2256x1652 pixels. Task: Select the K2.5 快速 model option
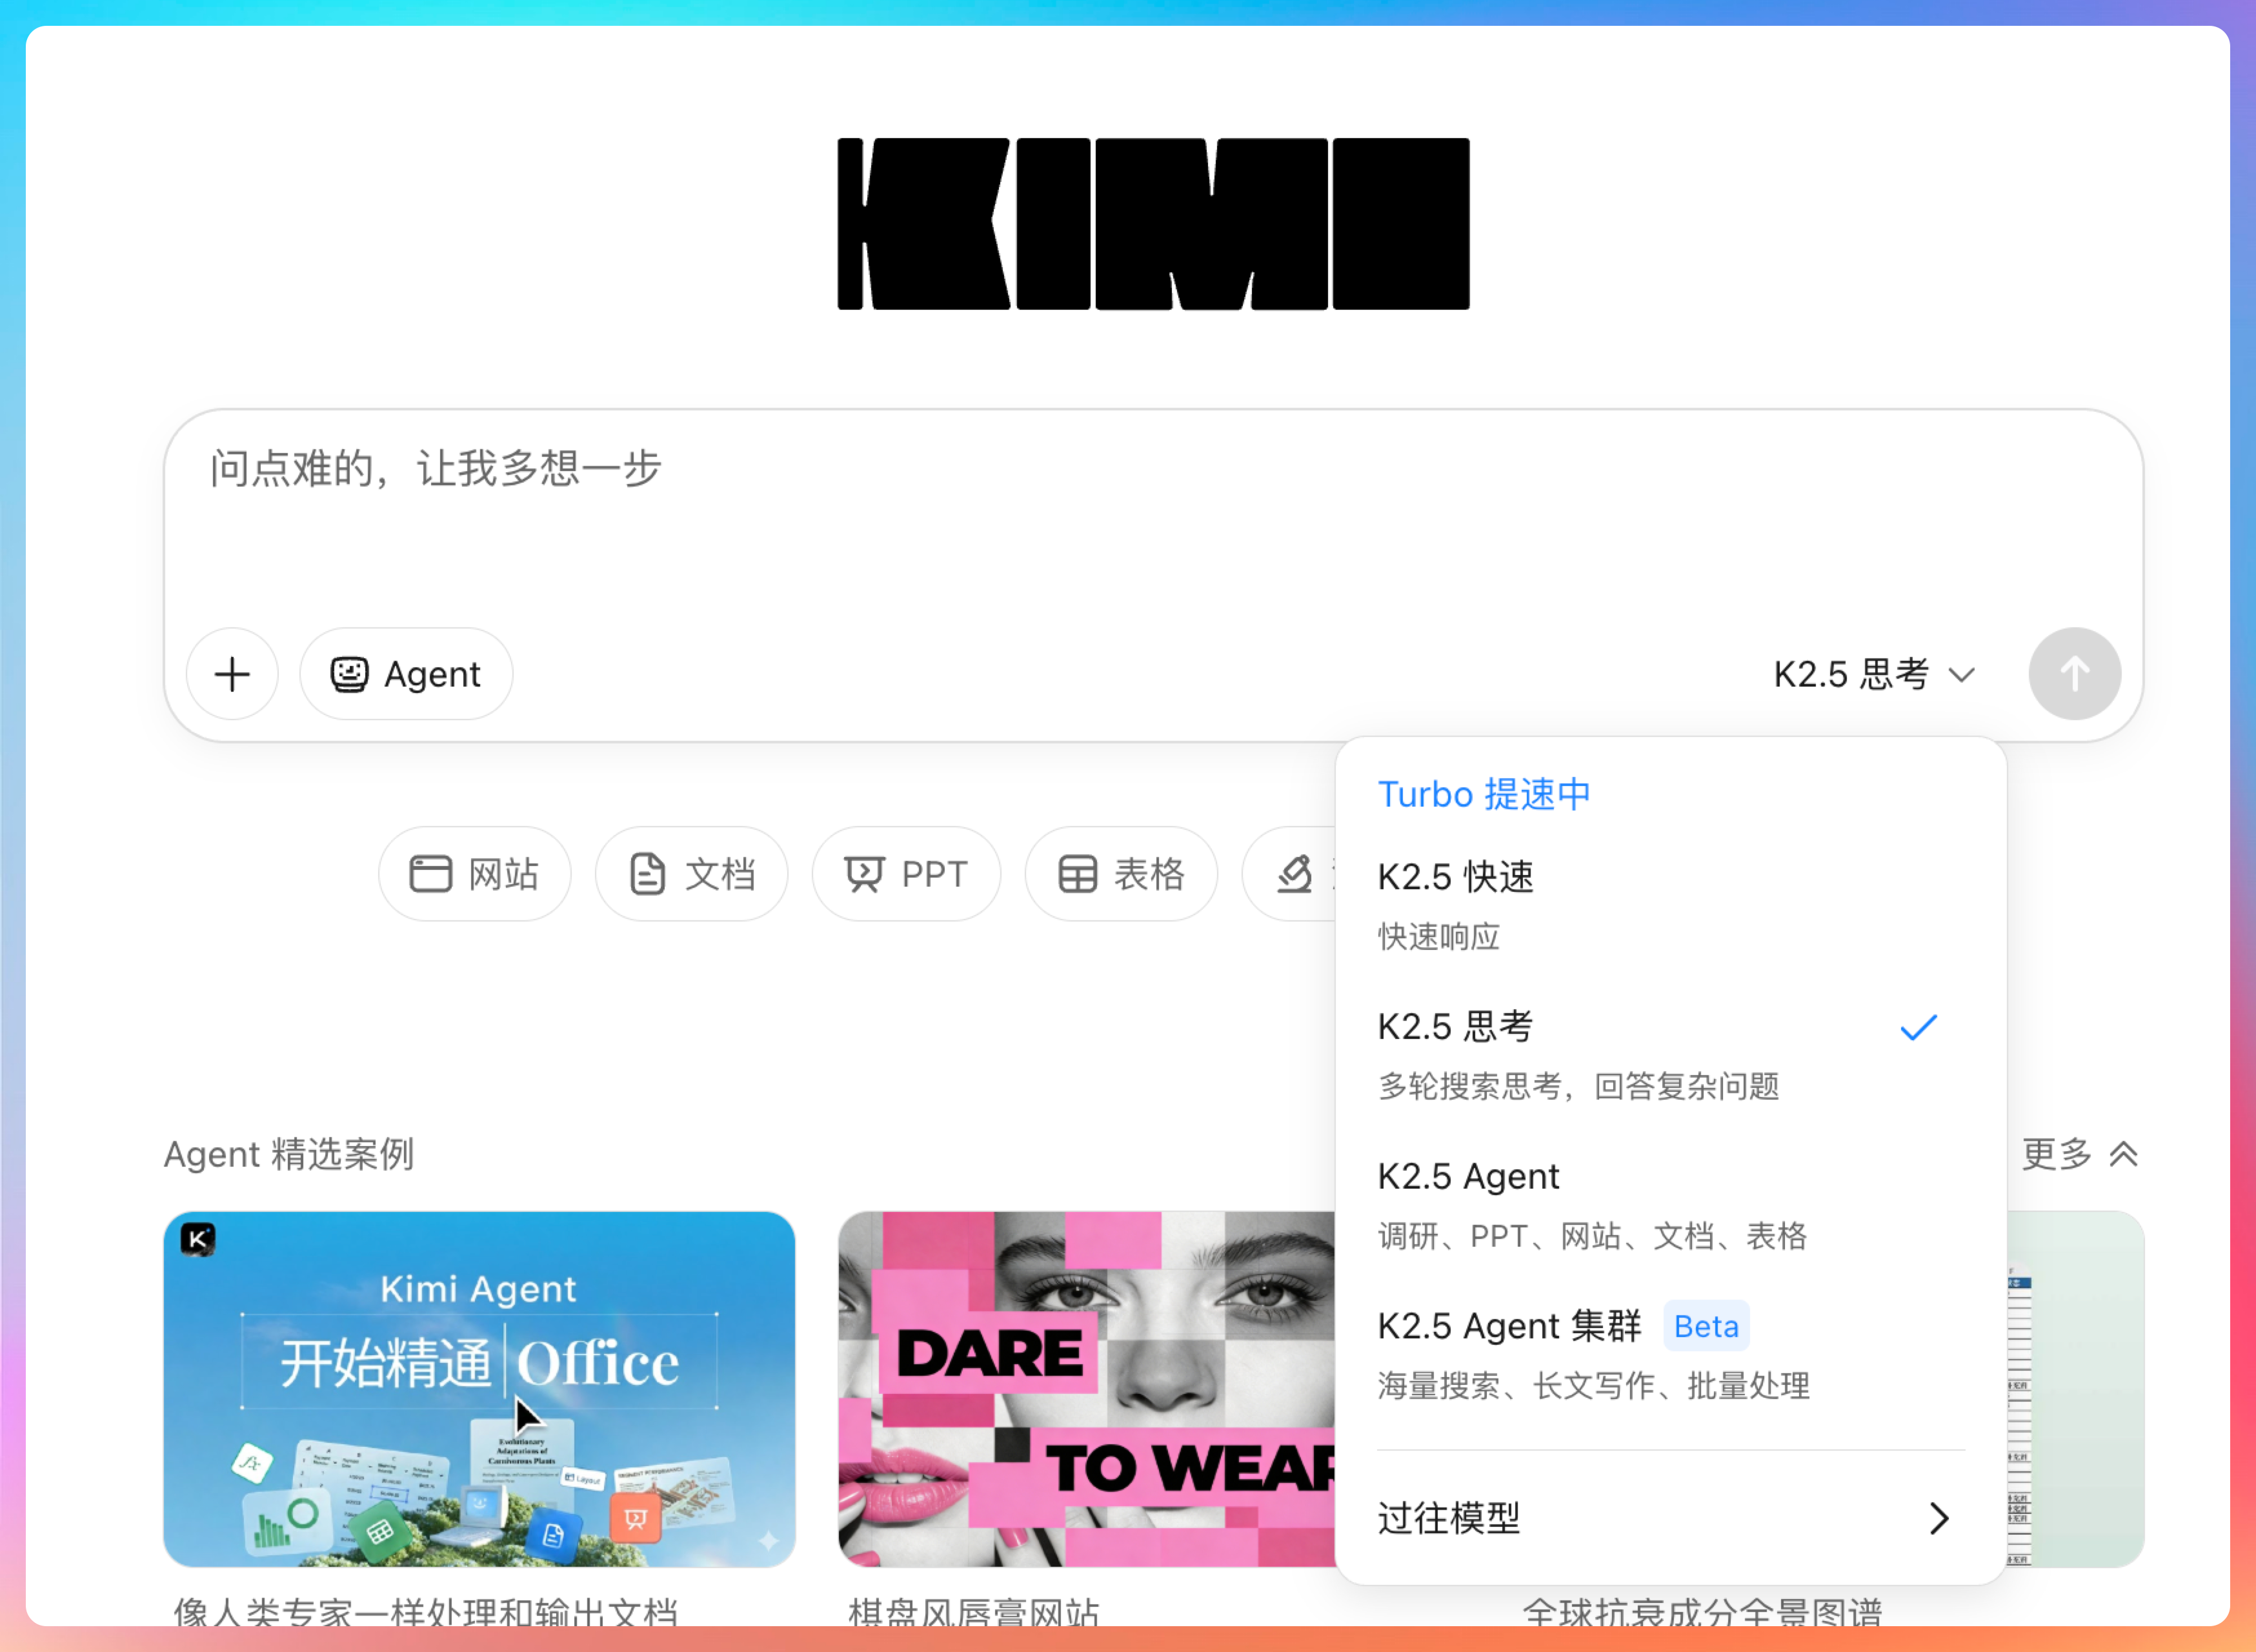(x=1456, y=877)
